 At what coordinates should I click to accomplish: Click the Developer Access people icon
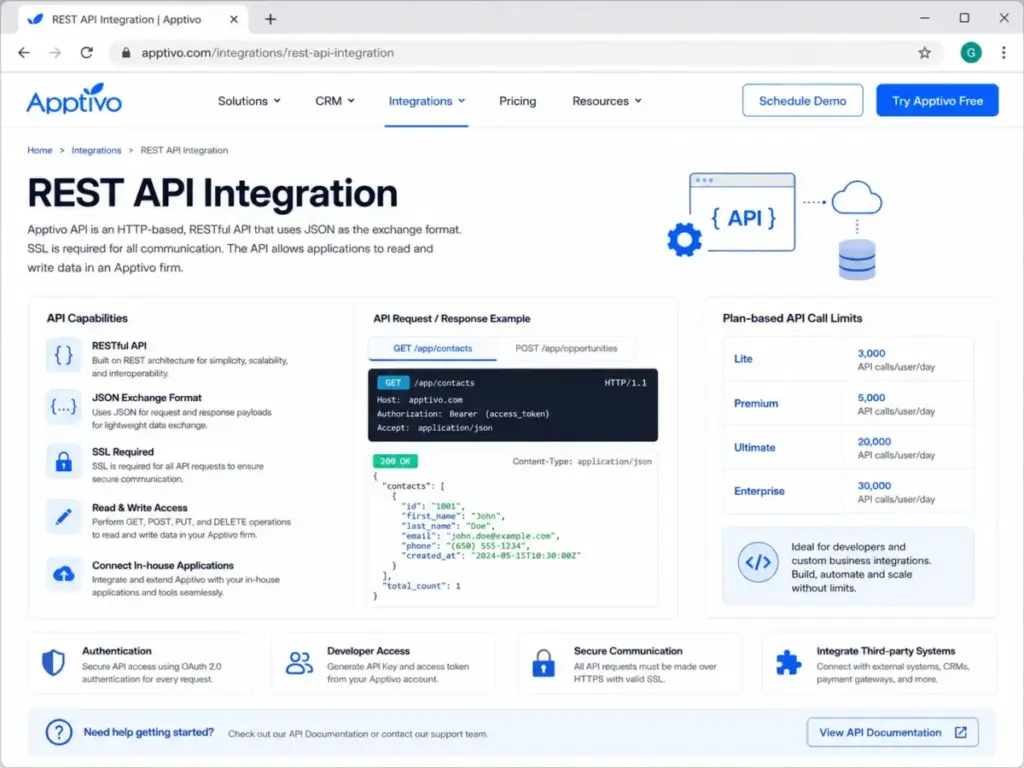(x=299, y=663)
